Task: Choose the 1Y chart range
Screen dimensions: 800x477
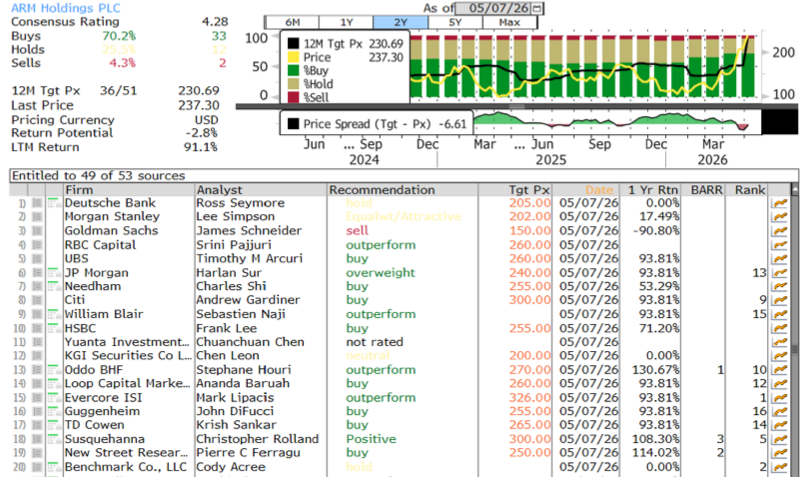Action: (347, 22)
